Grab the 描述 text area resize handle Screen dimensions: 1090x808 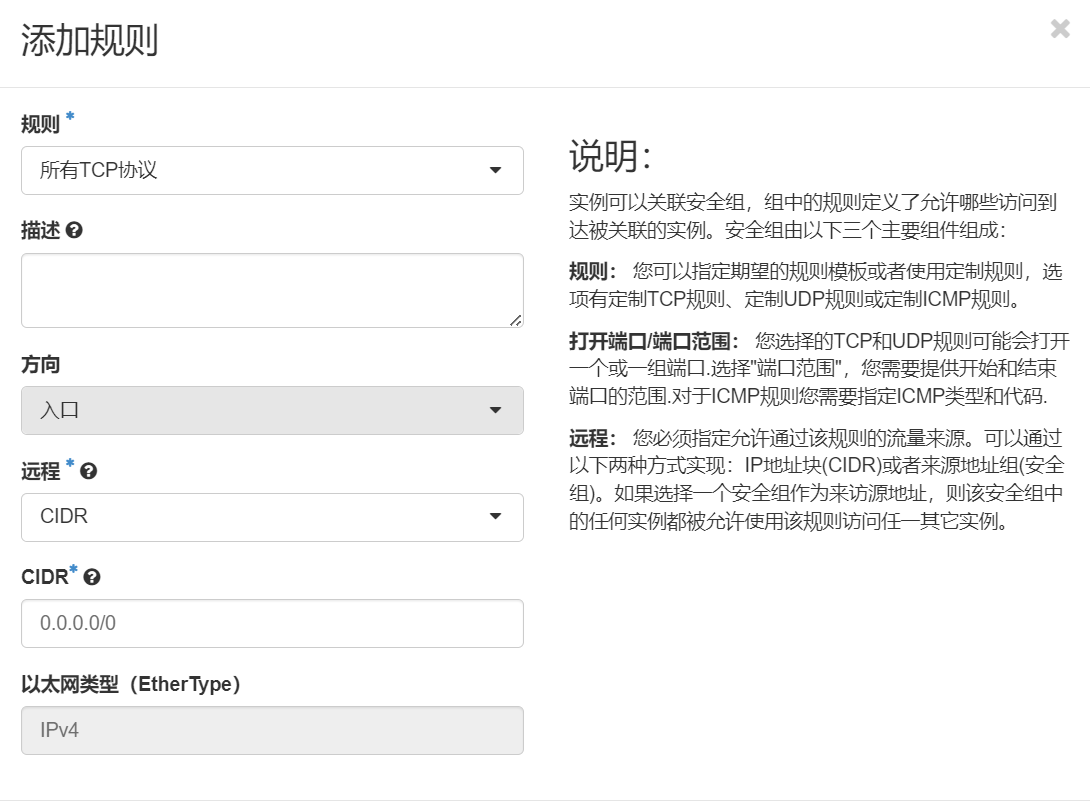click(515, 320)
